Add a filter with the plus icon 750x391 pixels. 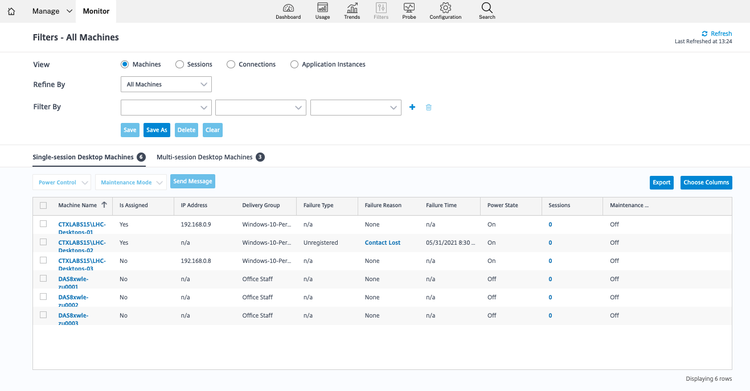pyautogui.click(x=412, y=107)
